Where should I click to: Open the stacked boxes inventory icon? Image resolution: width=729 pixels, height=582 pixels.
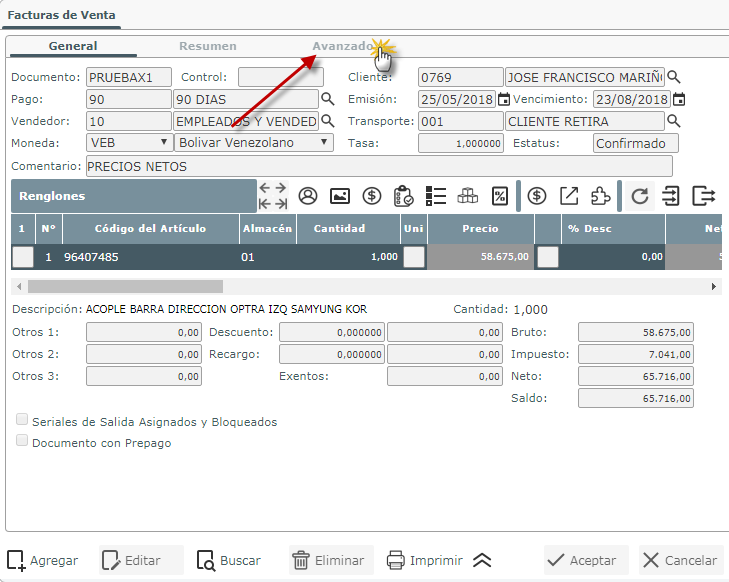(467, 196)
